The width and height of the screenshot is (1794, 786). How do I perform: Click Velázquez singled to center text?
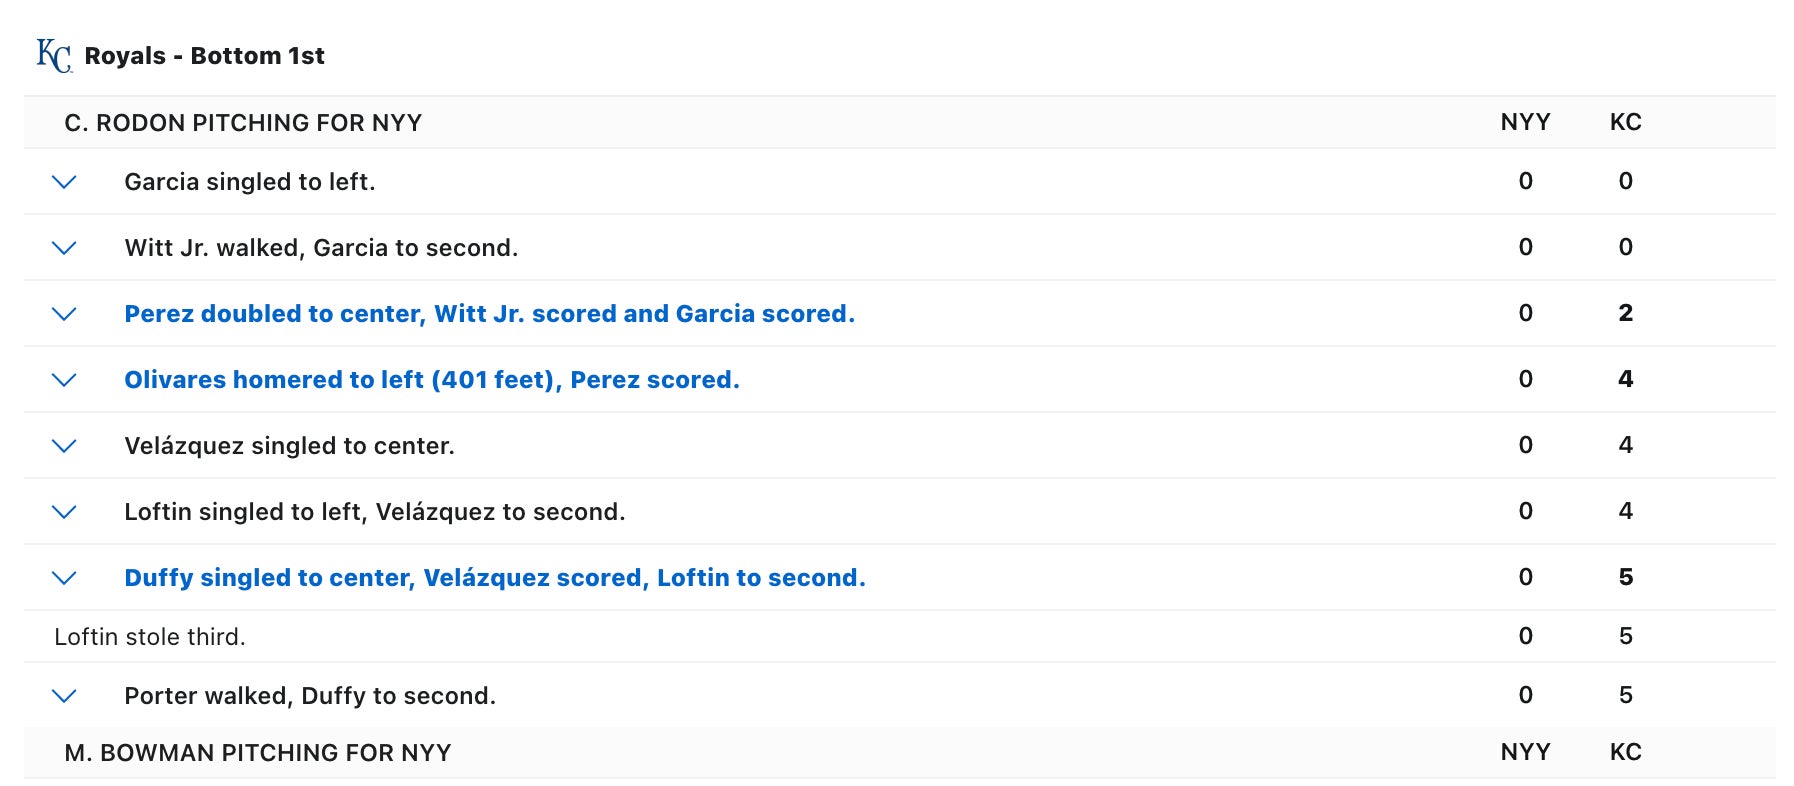(289, 446)
